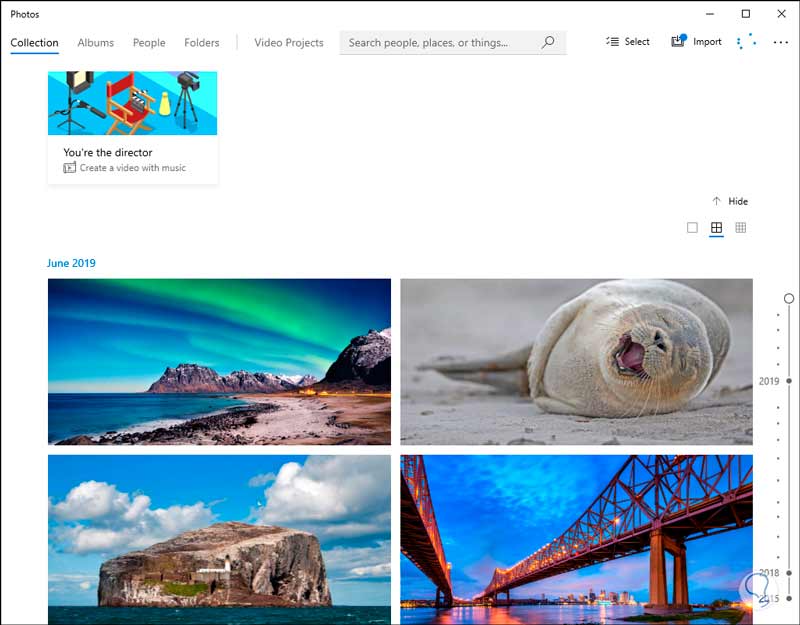Open the red bridge at dusk photo
This screenshot has height=625, width=800.
point(577,540)
